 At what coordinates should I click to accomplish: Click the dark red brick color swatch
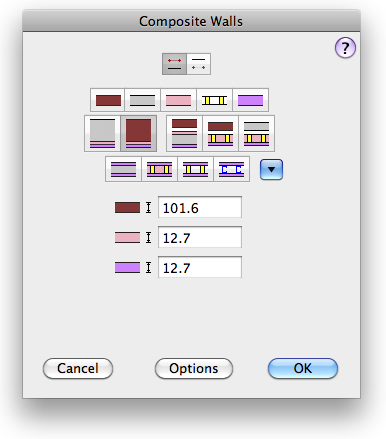[x=127, y=207]
